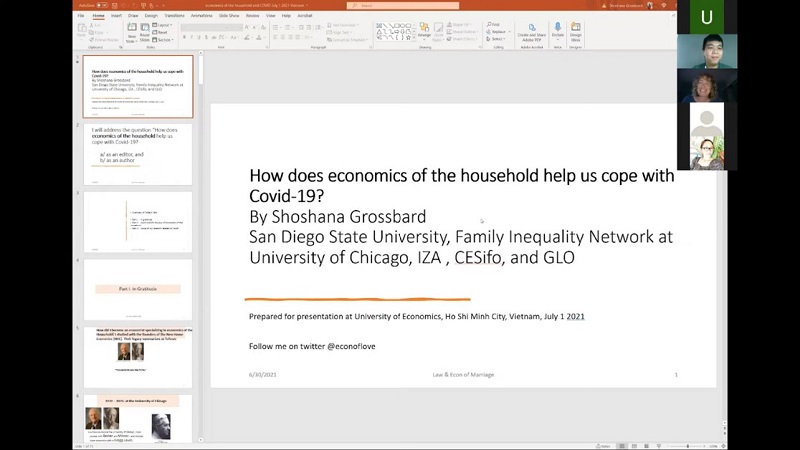Switch to the Draw ribbon tab
800x450 pixels.
133,16
